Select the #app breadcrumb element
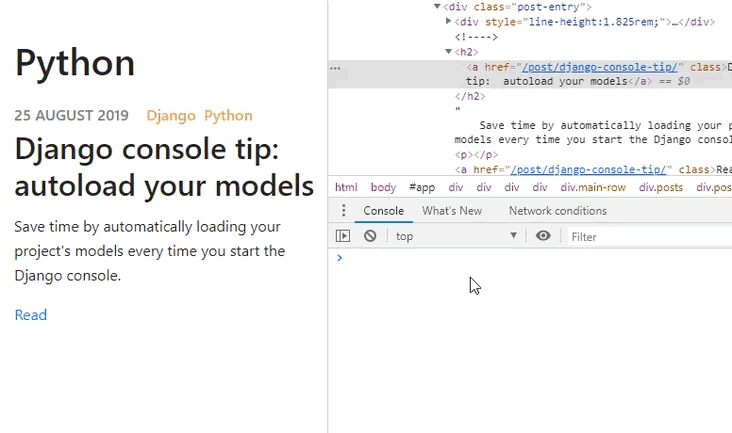Screen dimensions: 732x433 (422, 187)
